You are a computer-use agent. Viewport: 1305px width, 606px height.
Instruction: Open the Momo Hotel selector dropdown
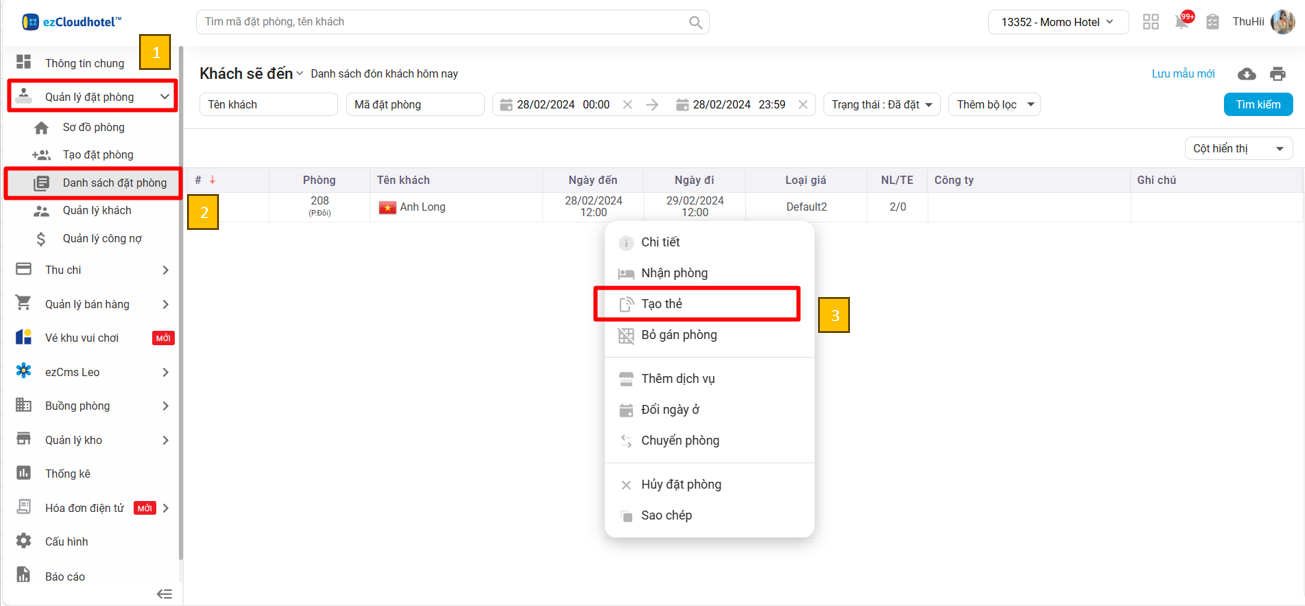[x=1057, y=22]
